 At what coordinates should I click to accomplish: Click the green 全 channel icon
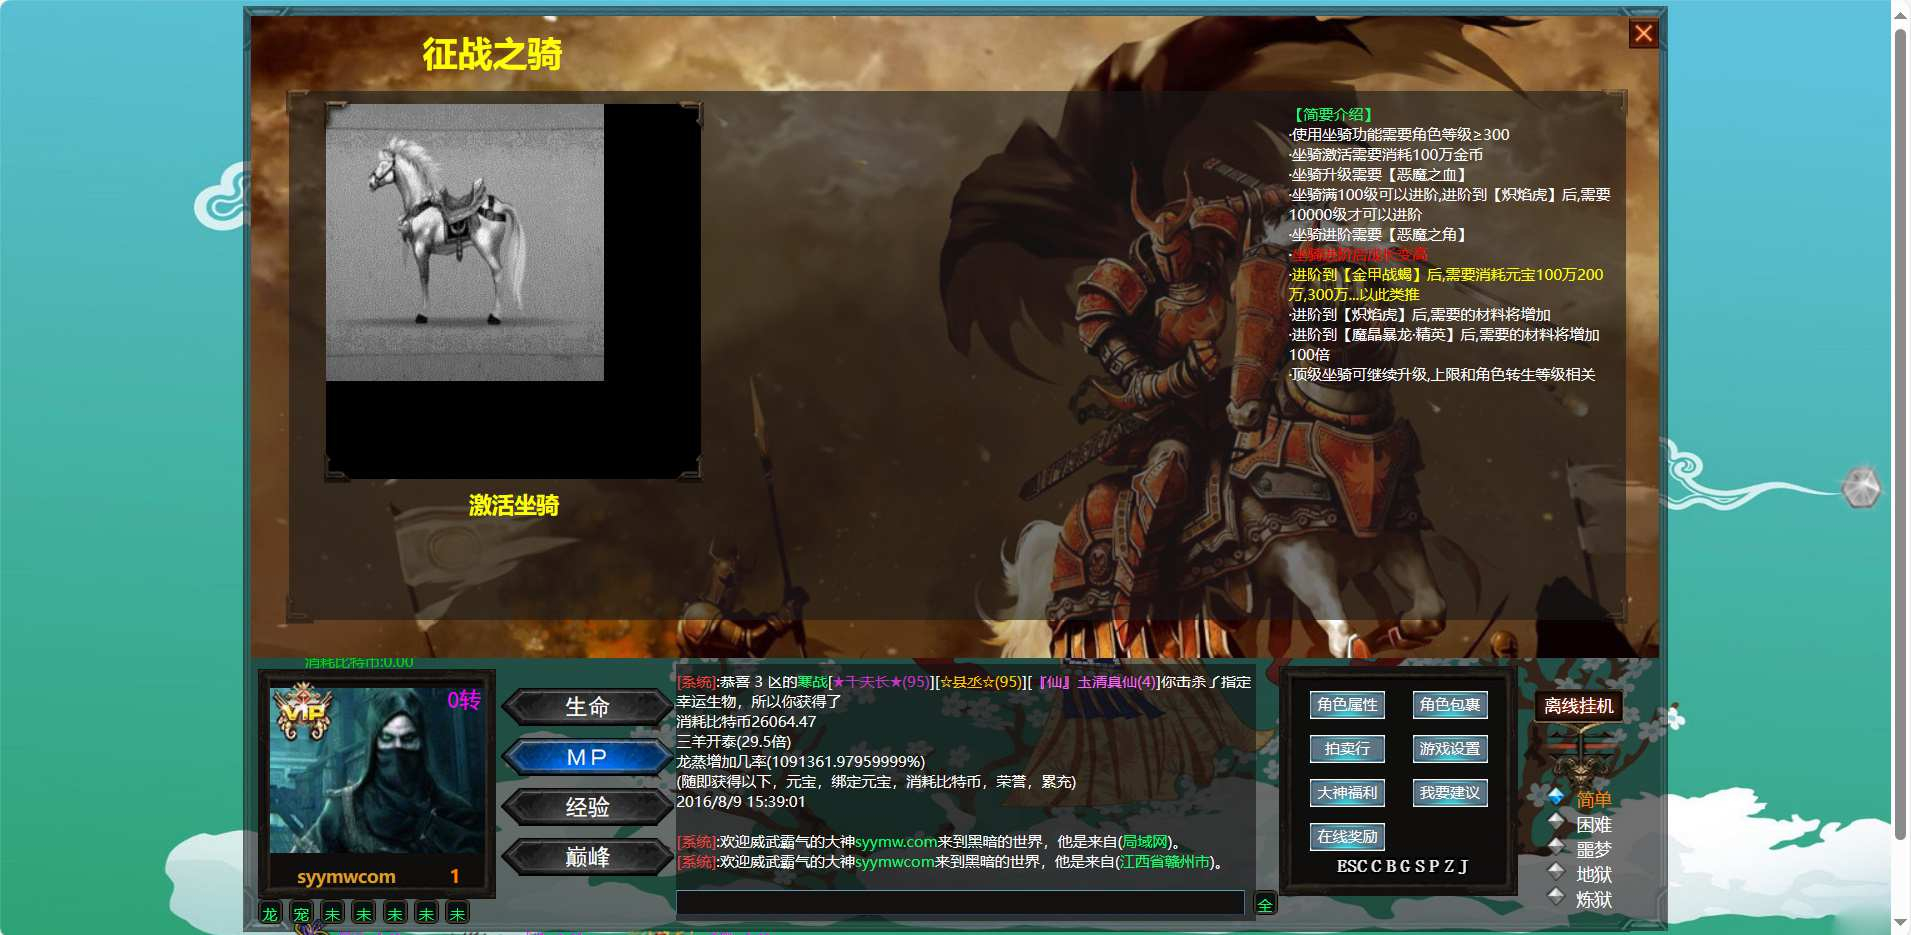point(1265,904)
